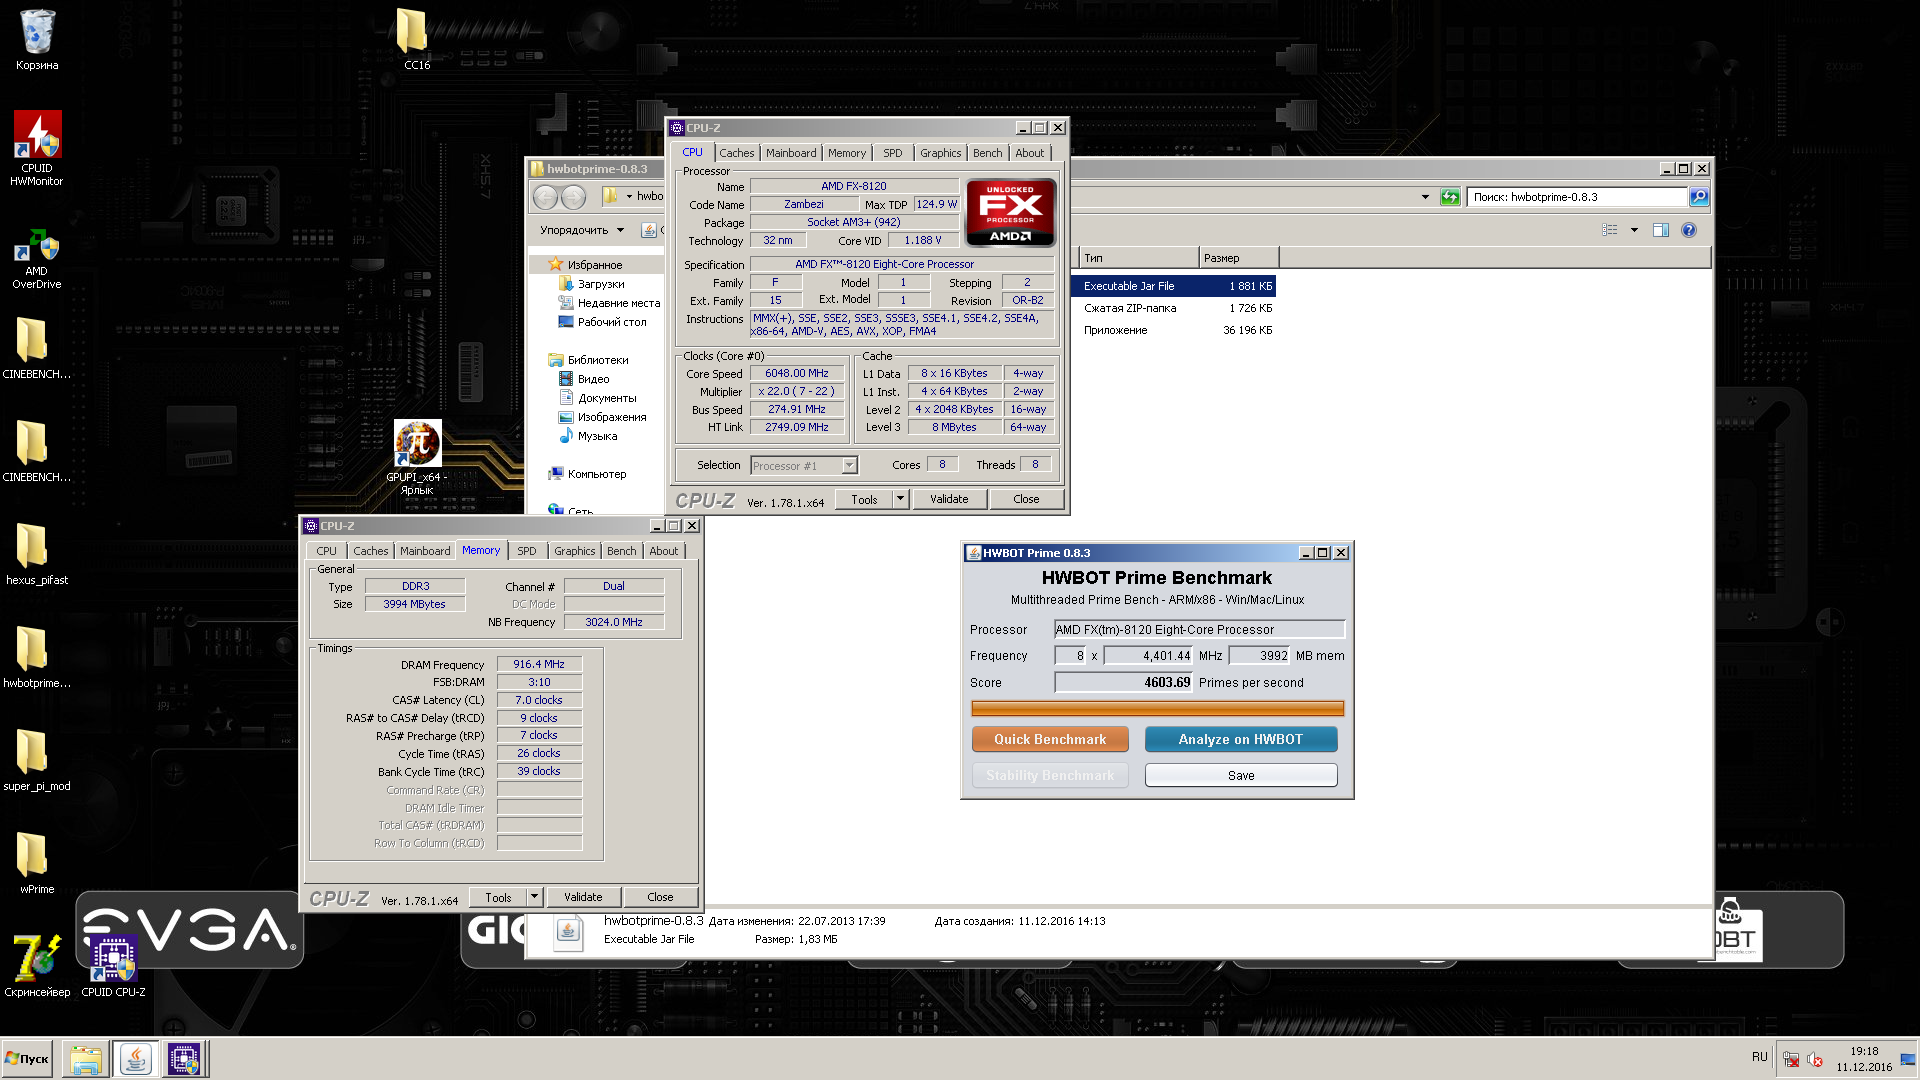Switch to Mainboard tab in top CPU-Z
This screenshot has height=1080, width=1920.
pos(791,153)
